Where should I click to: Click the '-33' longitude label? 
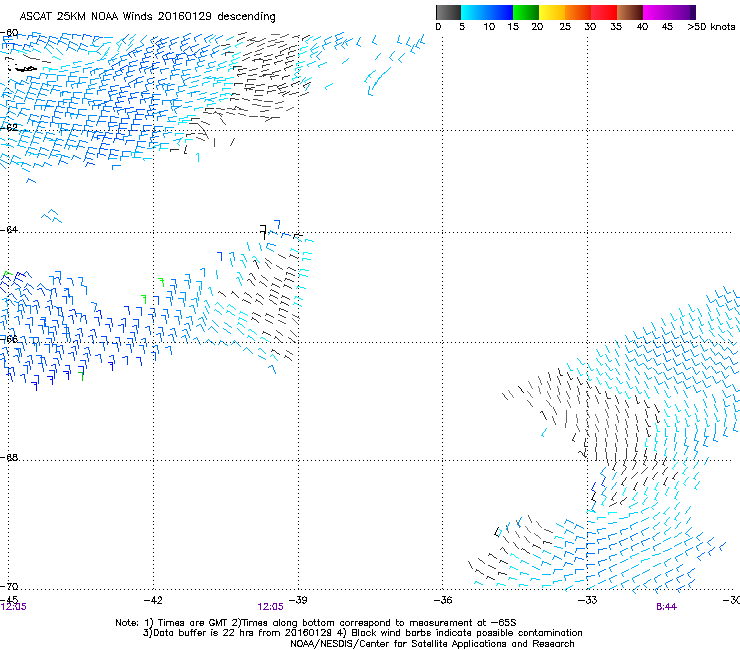pos(587,600)
